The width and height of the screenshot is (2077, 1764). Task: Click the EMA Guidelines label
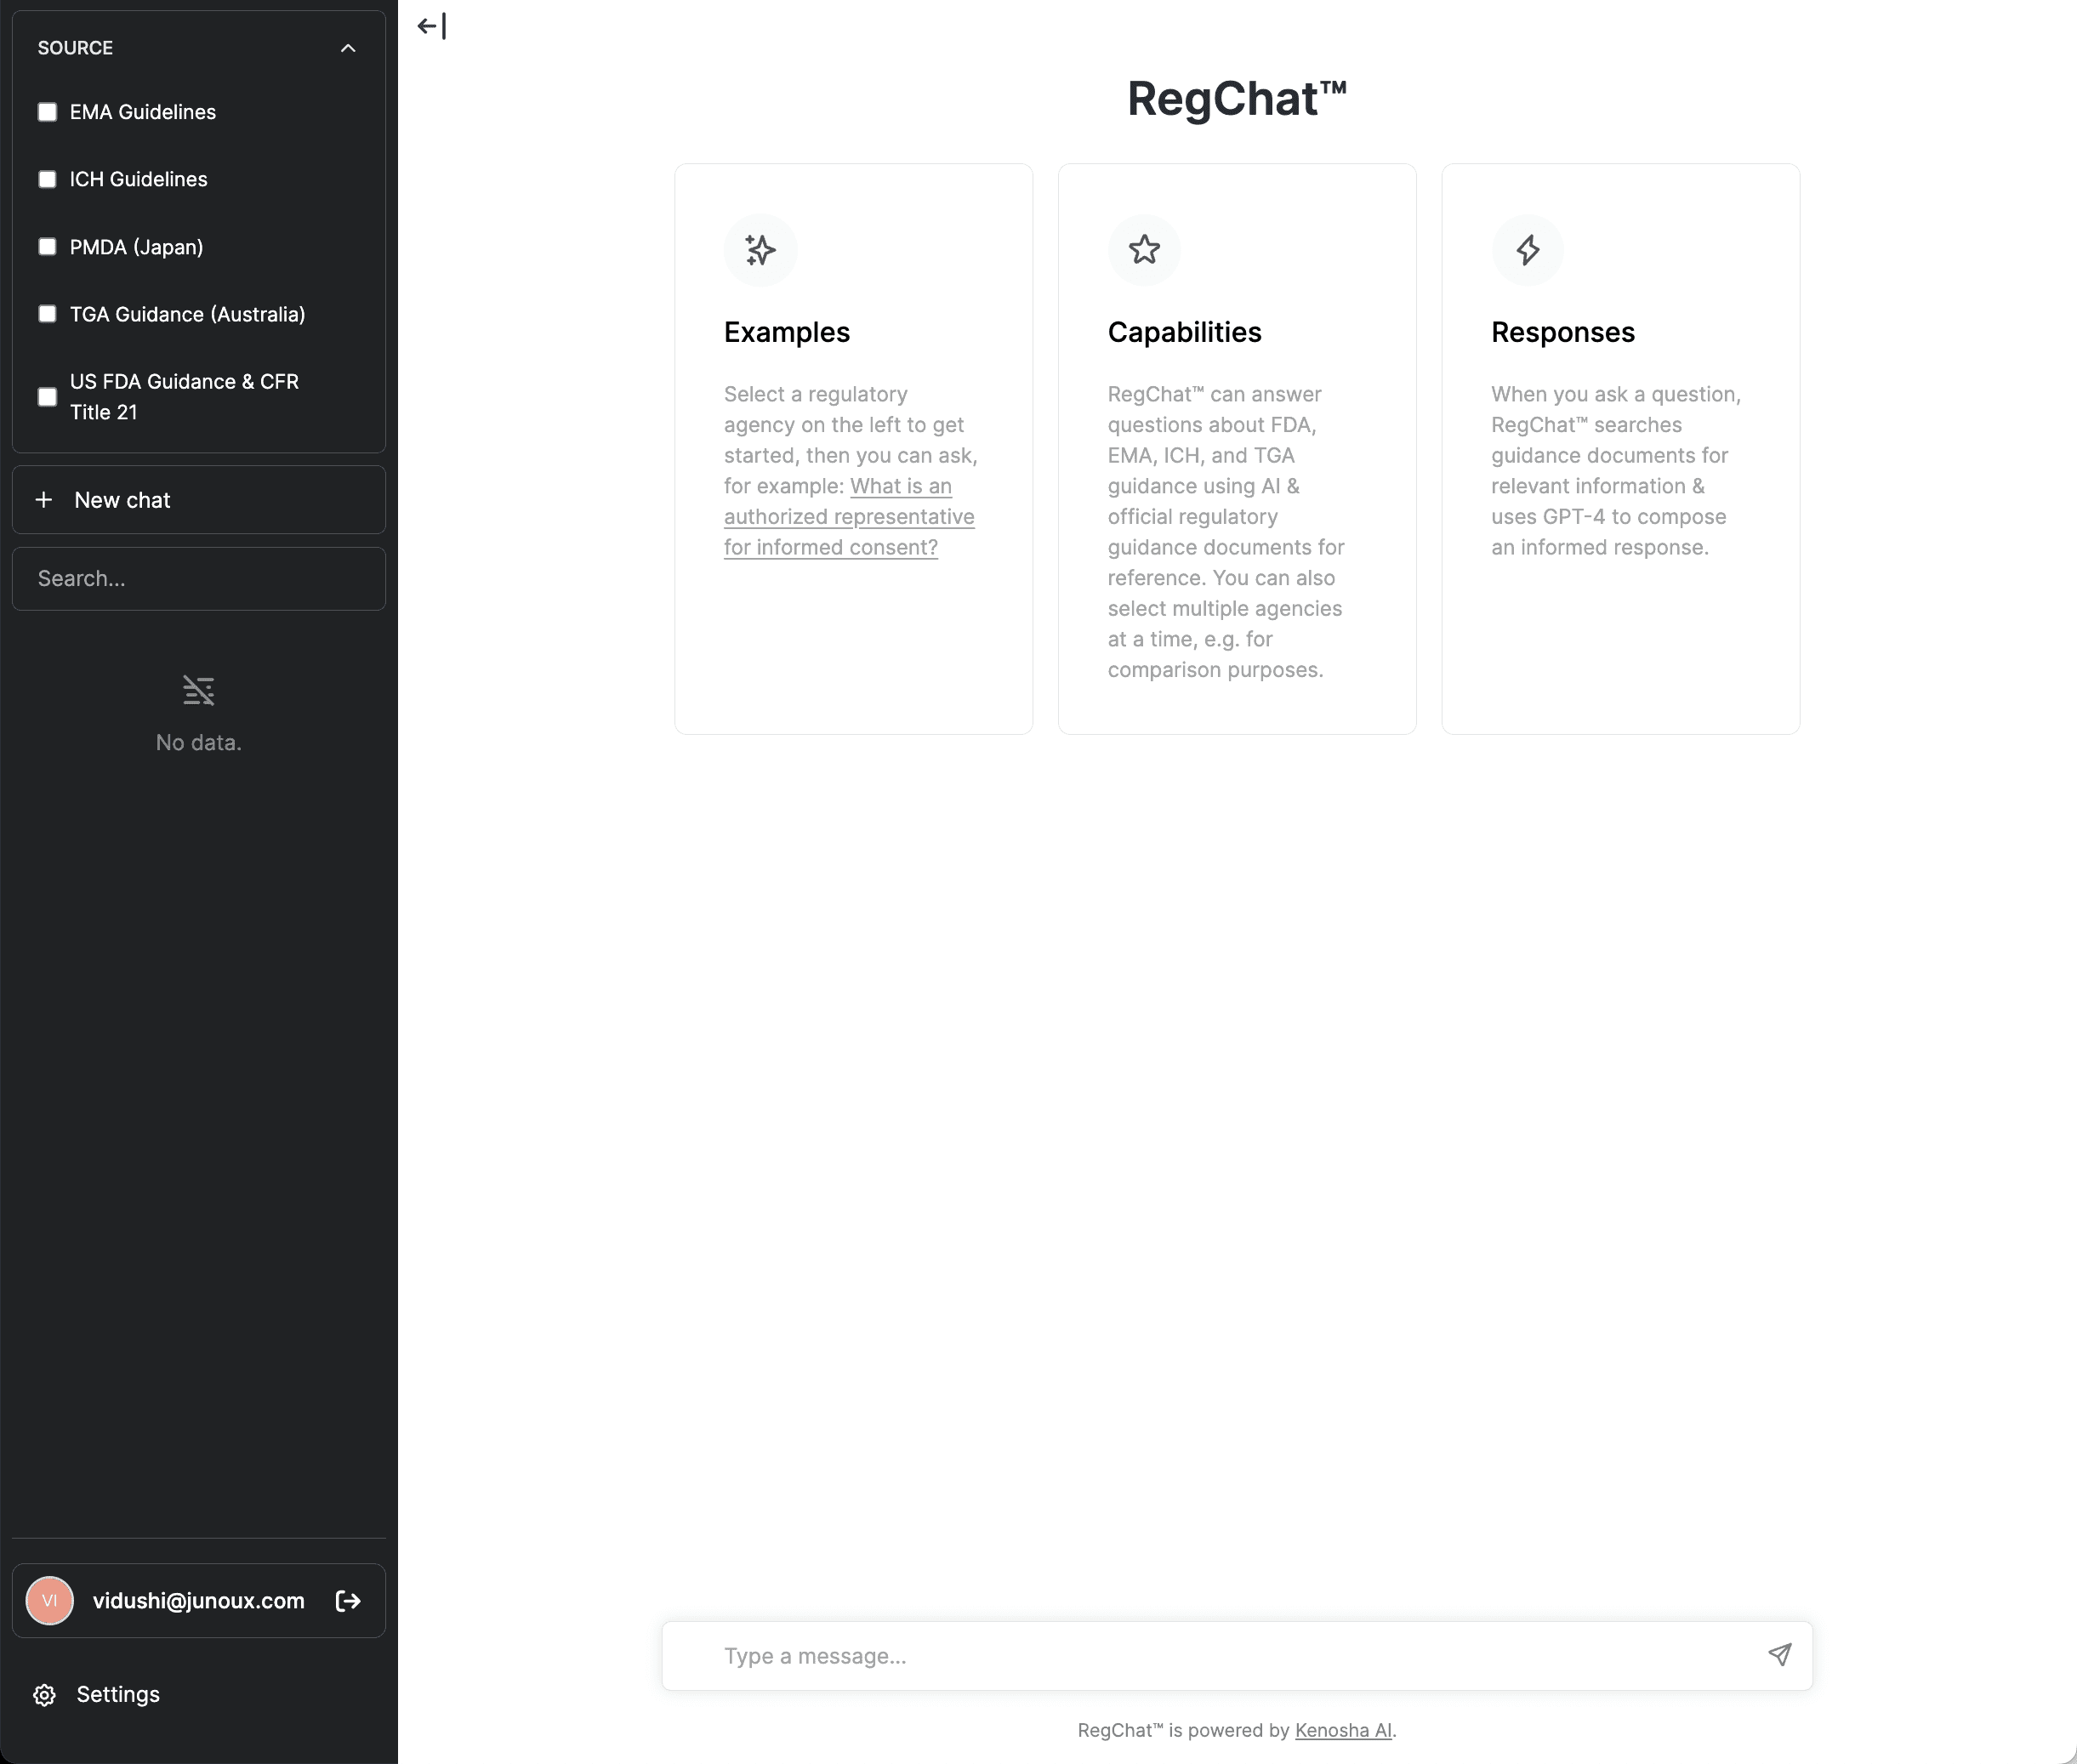[x=143, y=112]
